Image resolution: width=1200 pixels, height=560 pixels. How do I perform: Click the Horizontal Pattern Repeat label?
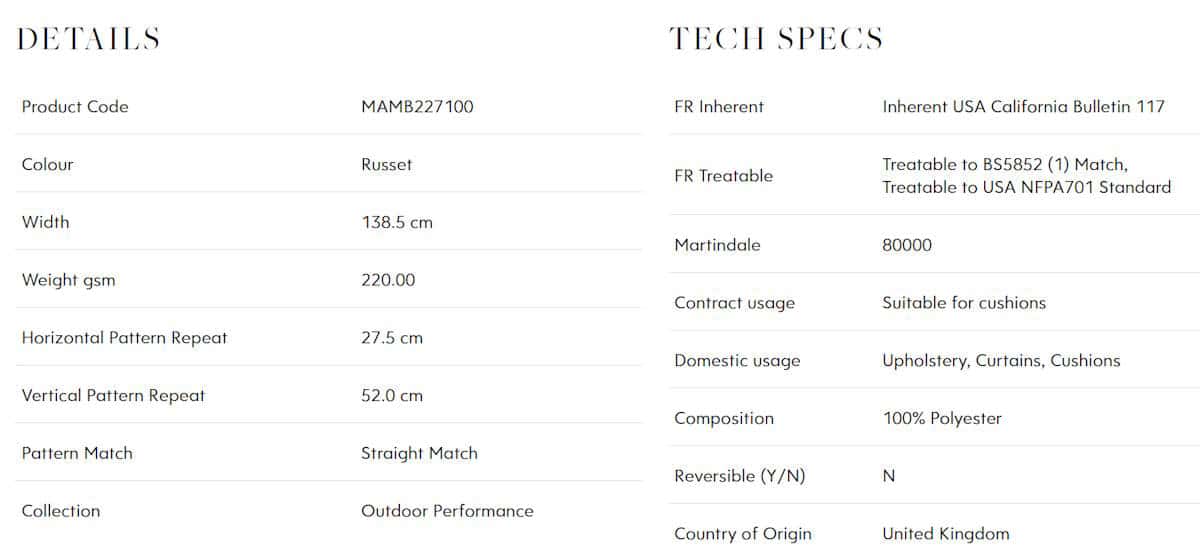pyautogui.click(x=124, y=338)
